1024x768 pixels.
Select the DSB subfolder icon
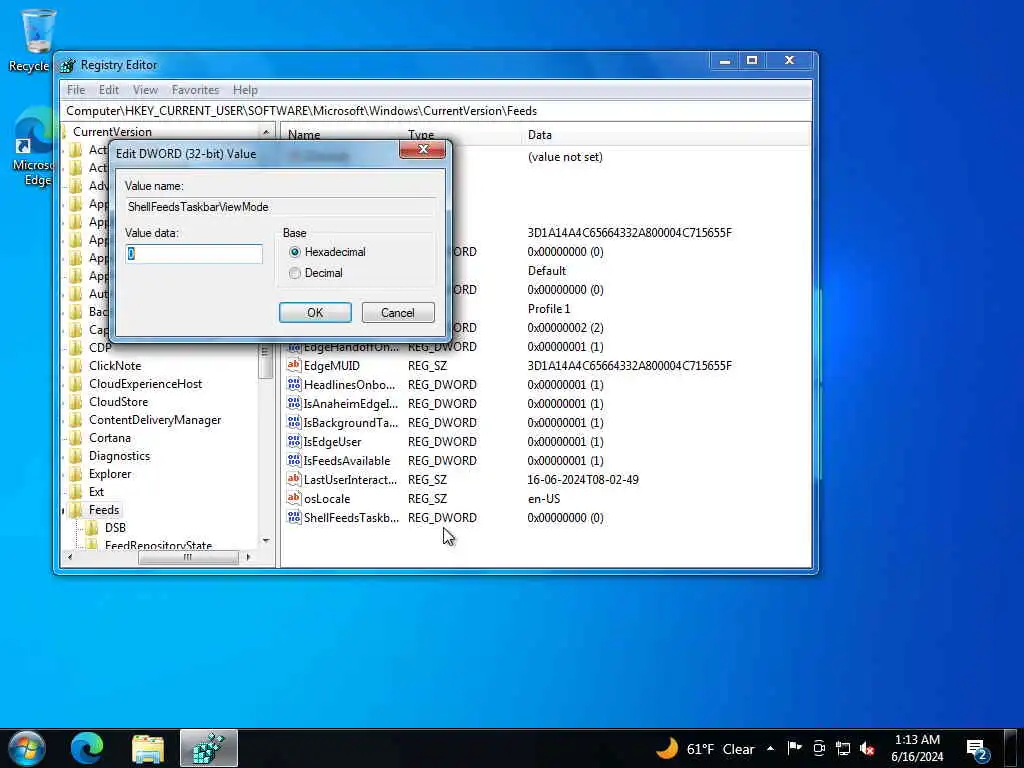pos(92,528)
